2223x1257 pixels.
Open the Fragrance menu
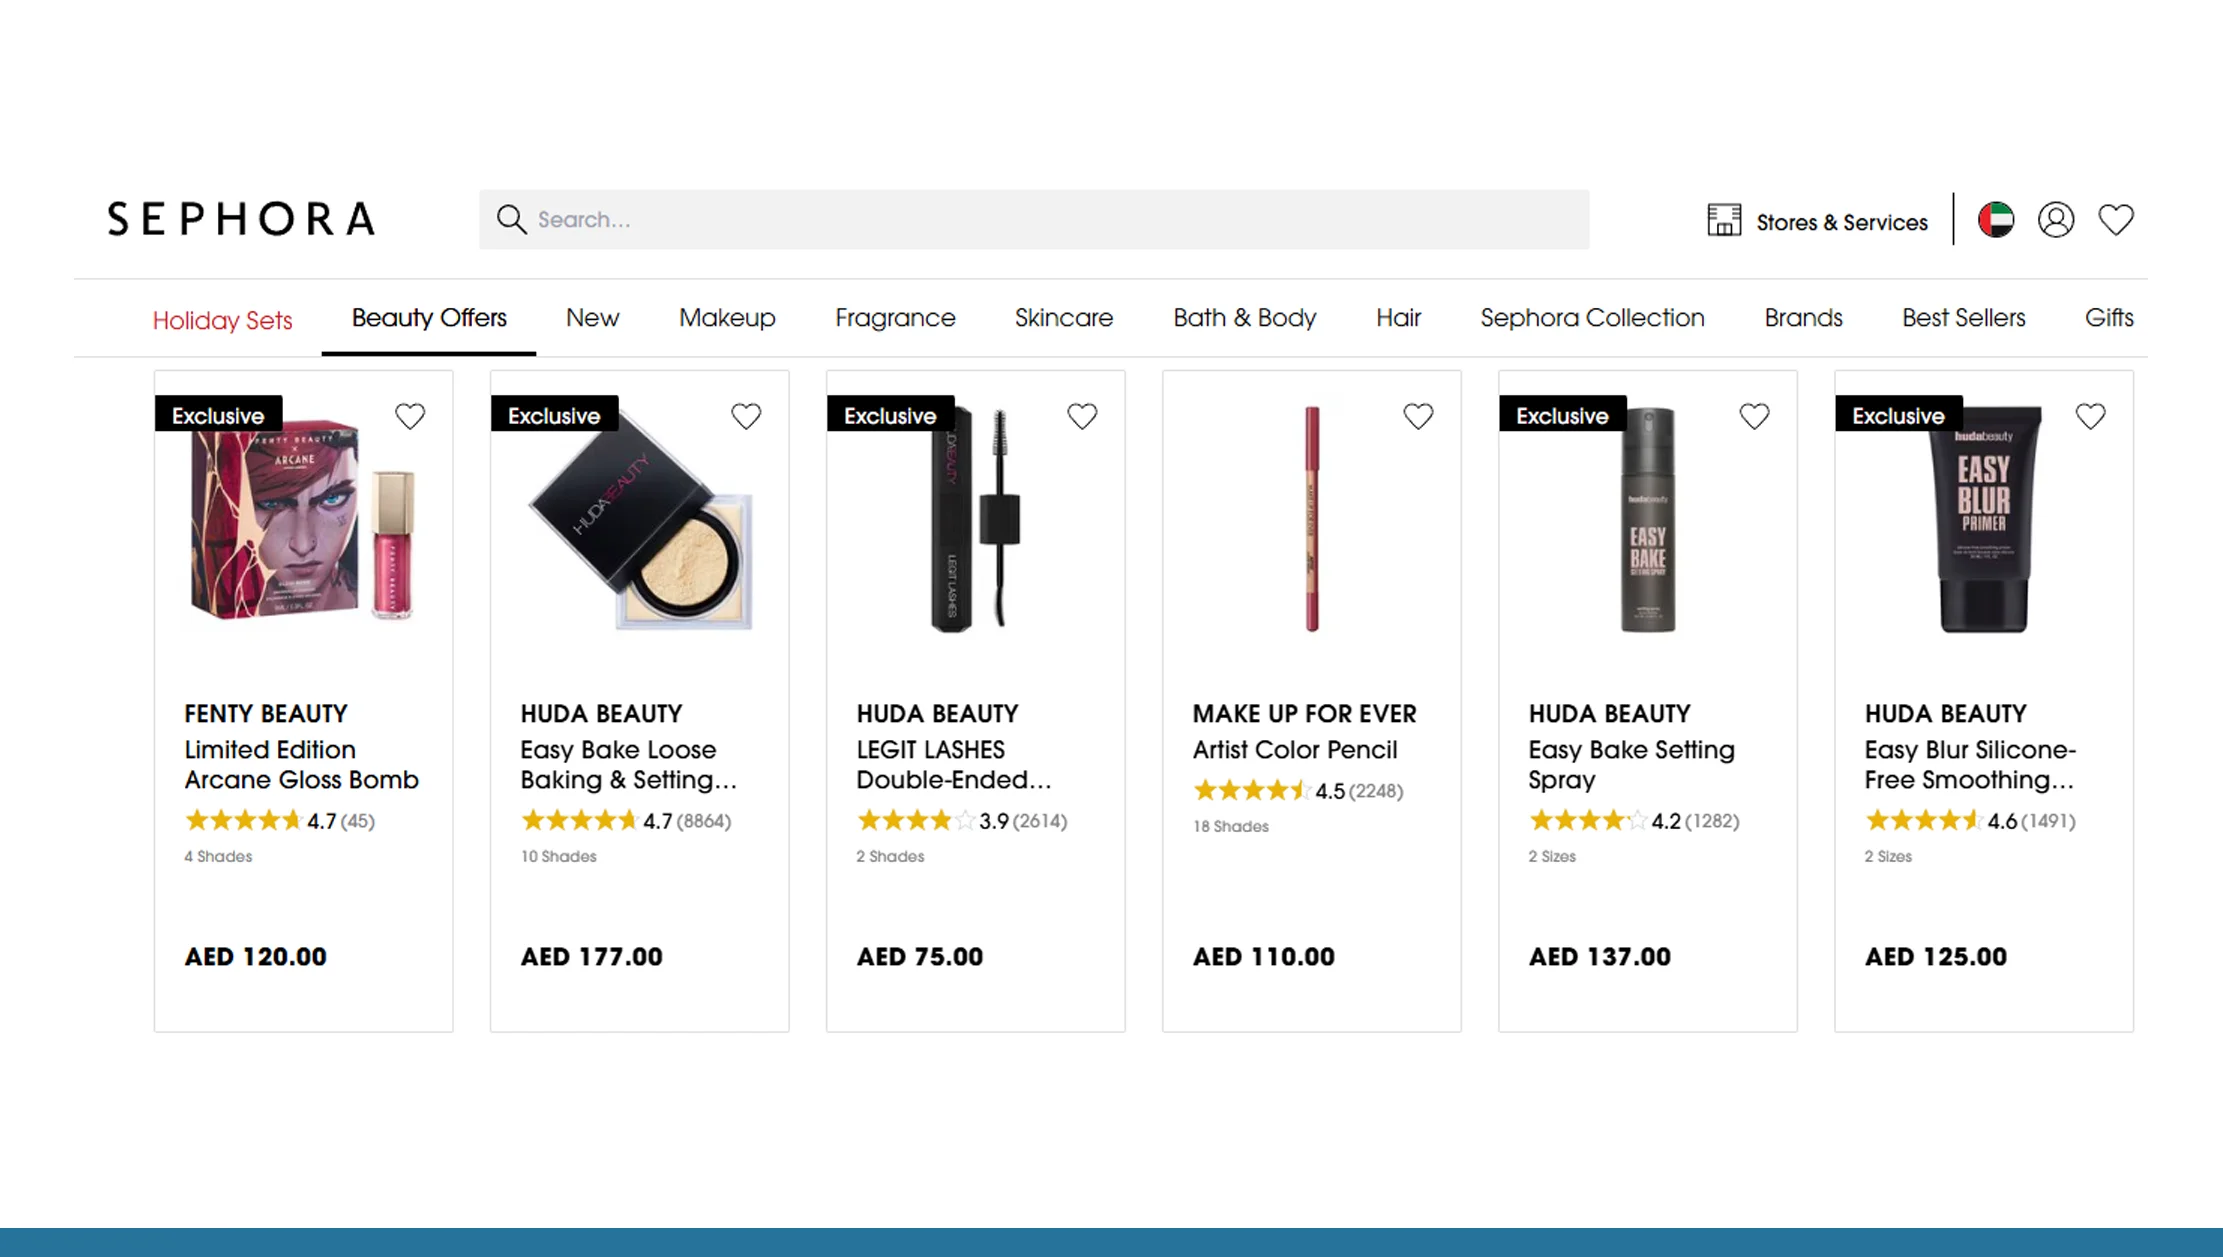[x=894, y=318]
